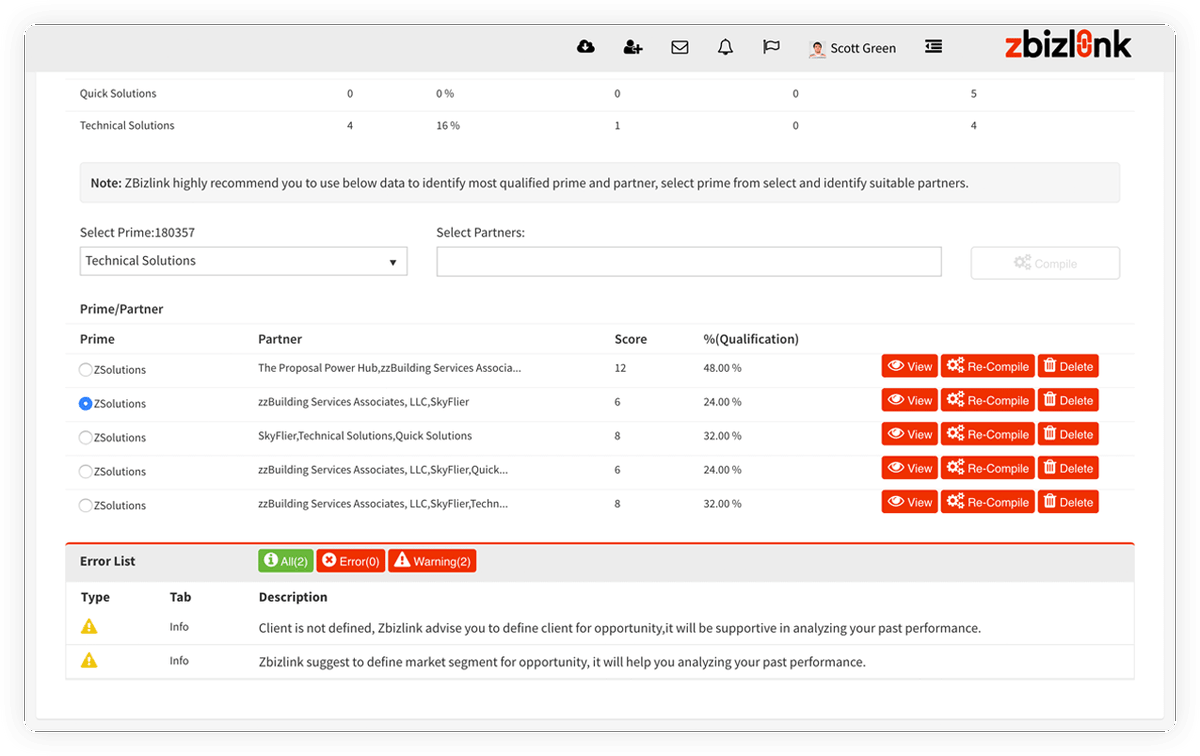Click the Prime/Partner section label

121,309
